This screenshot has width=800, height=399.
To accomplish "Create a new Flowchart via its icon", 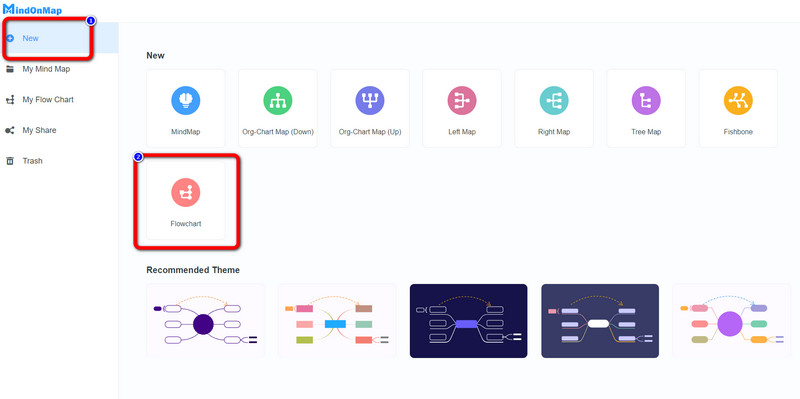I will coord(186,192).
